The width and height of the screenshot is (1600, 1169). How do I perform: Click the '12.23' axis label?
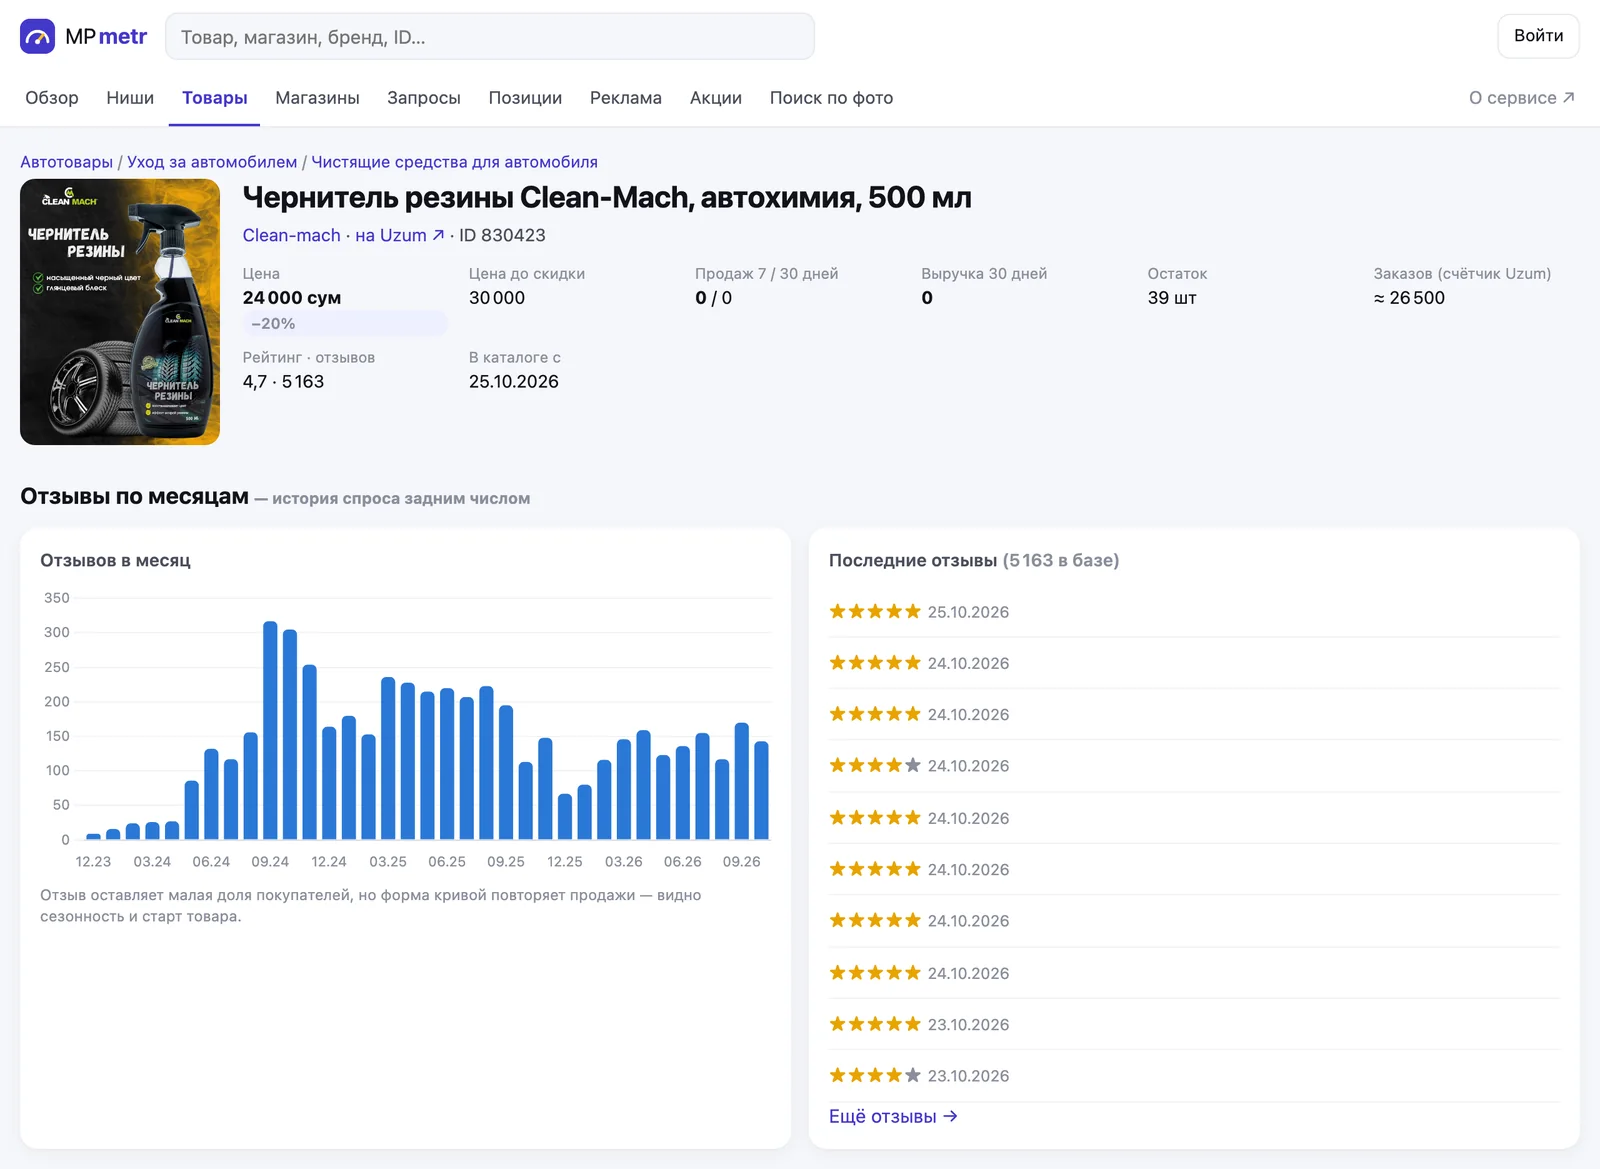(x=93, y=862)
